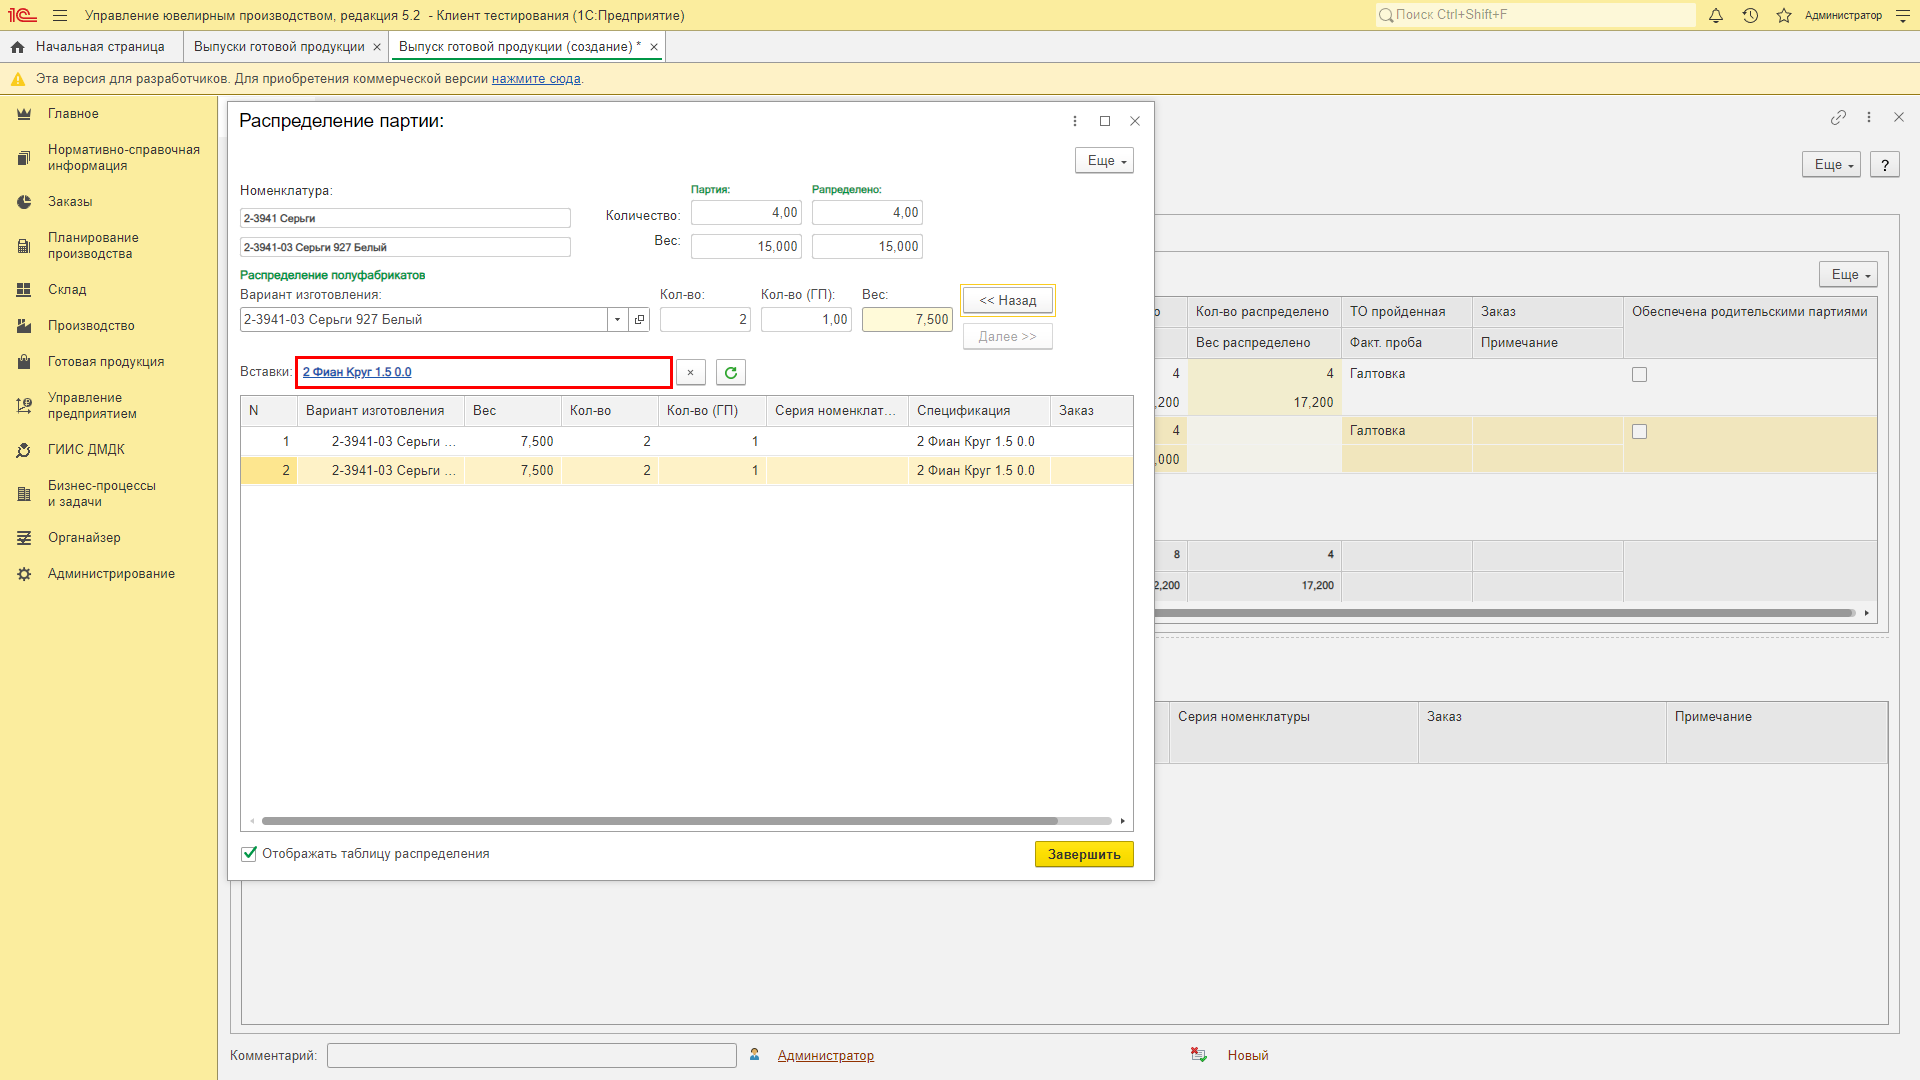Open dialog Еще dropdown menu

pyautogui.click(x=1104, y=161)
